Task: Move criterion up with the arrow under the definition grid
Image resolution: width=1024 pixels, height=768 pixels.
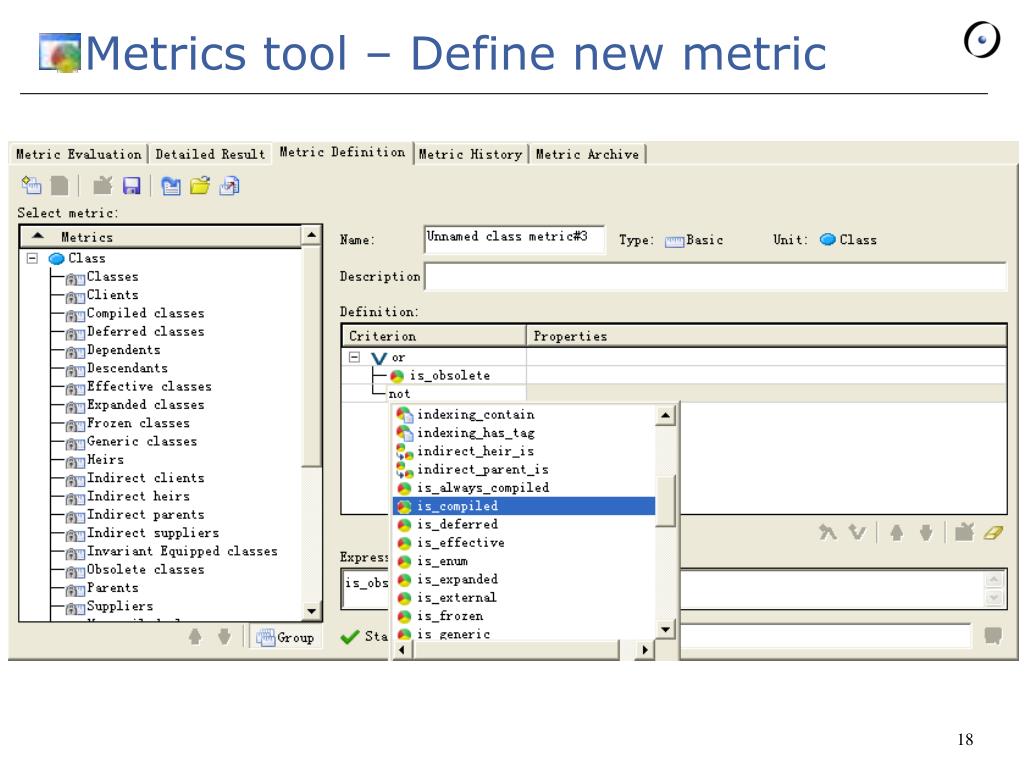Action: (897, 533)
